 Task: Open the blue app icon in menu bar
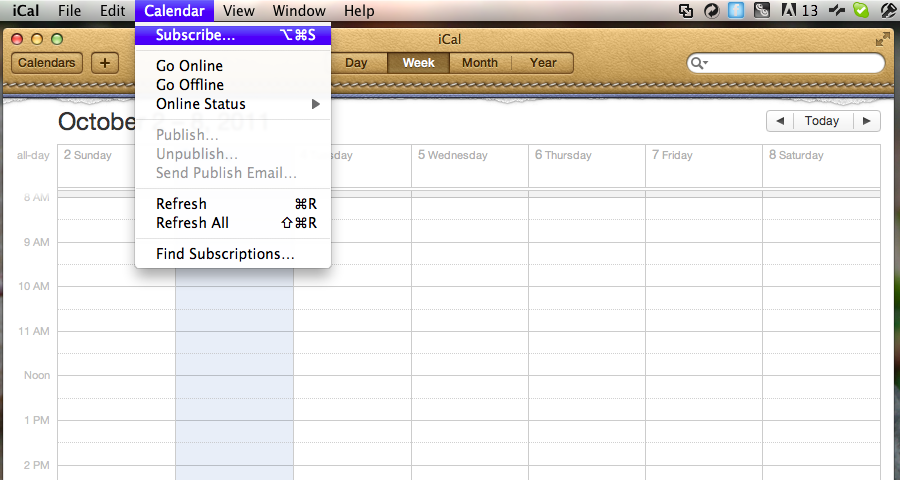pyautogui.click(x=736, y=10)
